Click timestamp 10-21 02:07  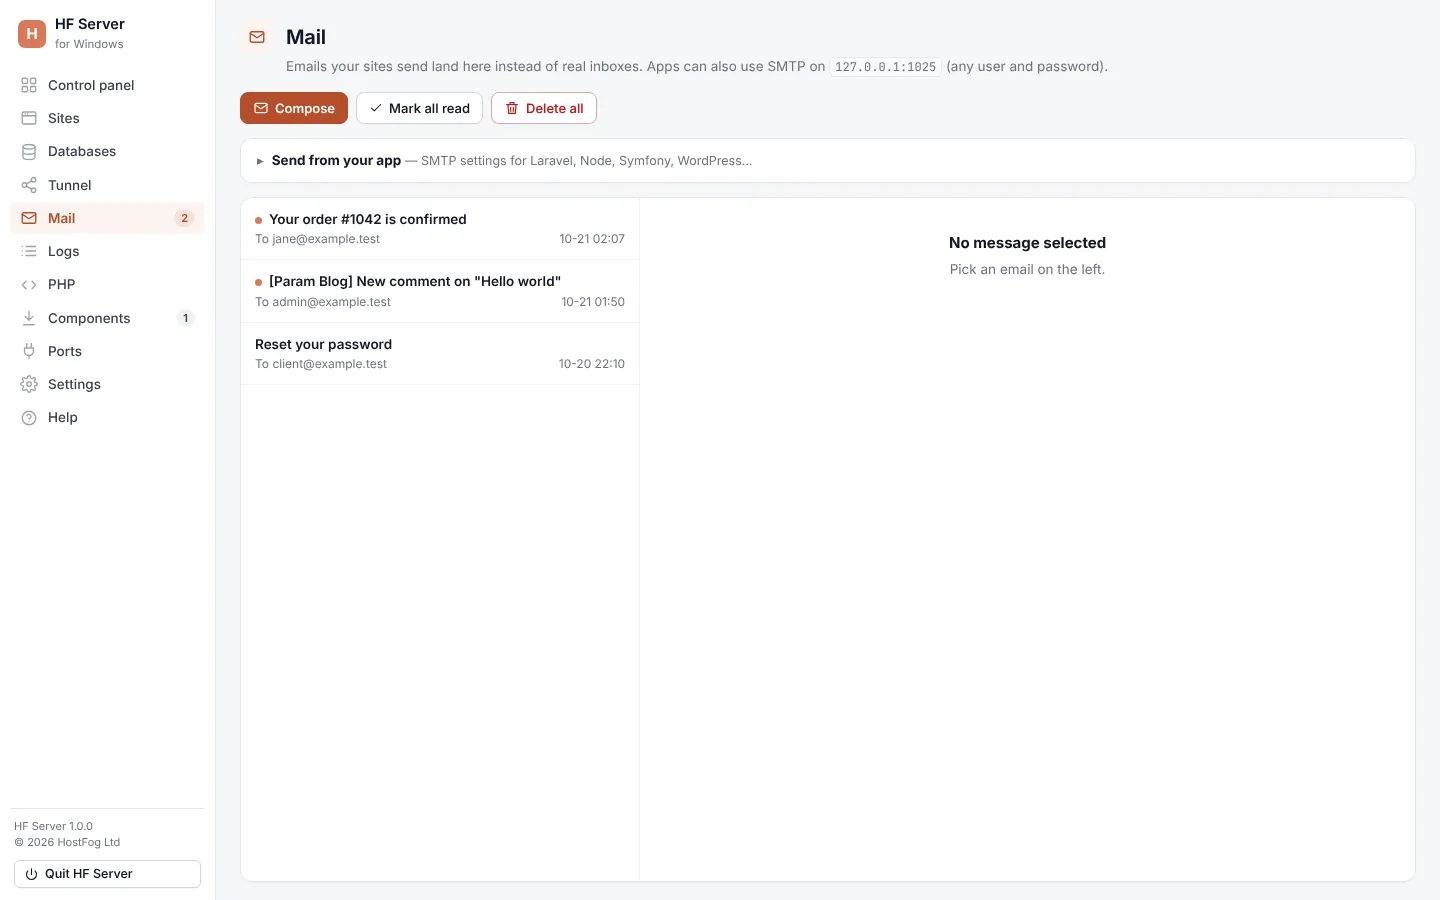click(x=592, y=239)
